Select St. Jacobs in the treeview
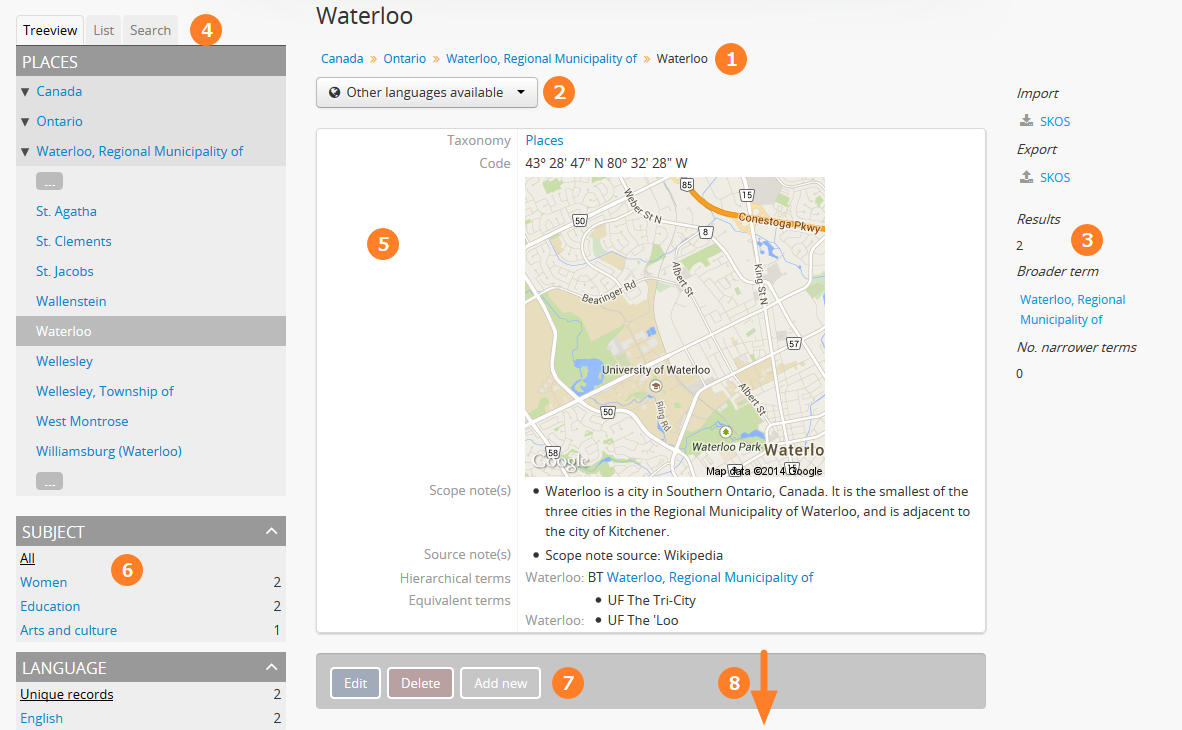Image resolution: width=1182 pixels, height=730 pixels. click(65, 271)
